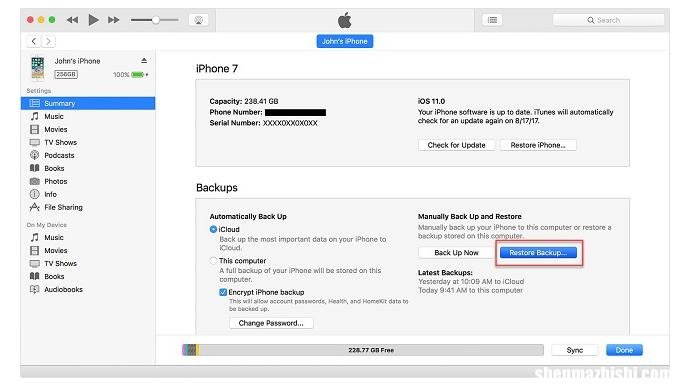The image size is (683, 390).
Task: Click the rewind playback button
Action: (72, 20)
